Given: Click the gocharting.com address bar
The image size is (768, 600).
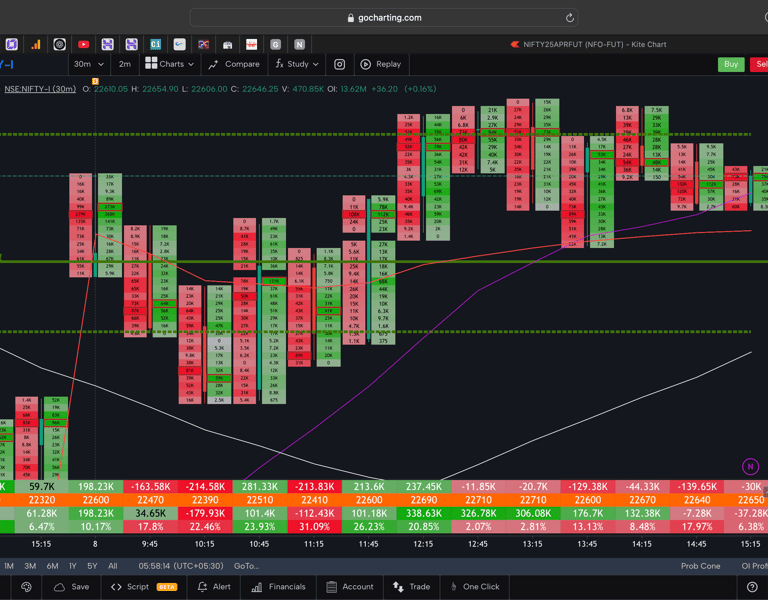Looking at the screenshot, I should click(x=384, y=18).
